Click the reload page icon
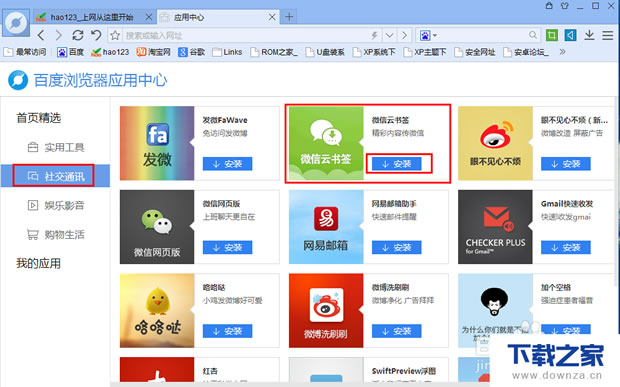The height and width of the screenshot is (387, 620). [78, 36]
